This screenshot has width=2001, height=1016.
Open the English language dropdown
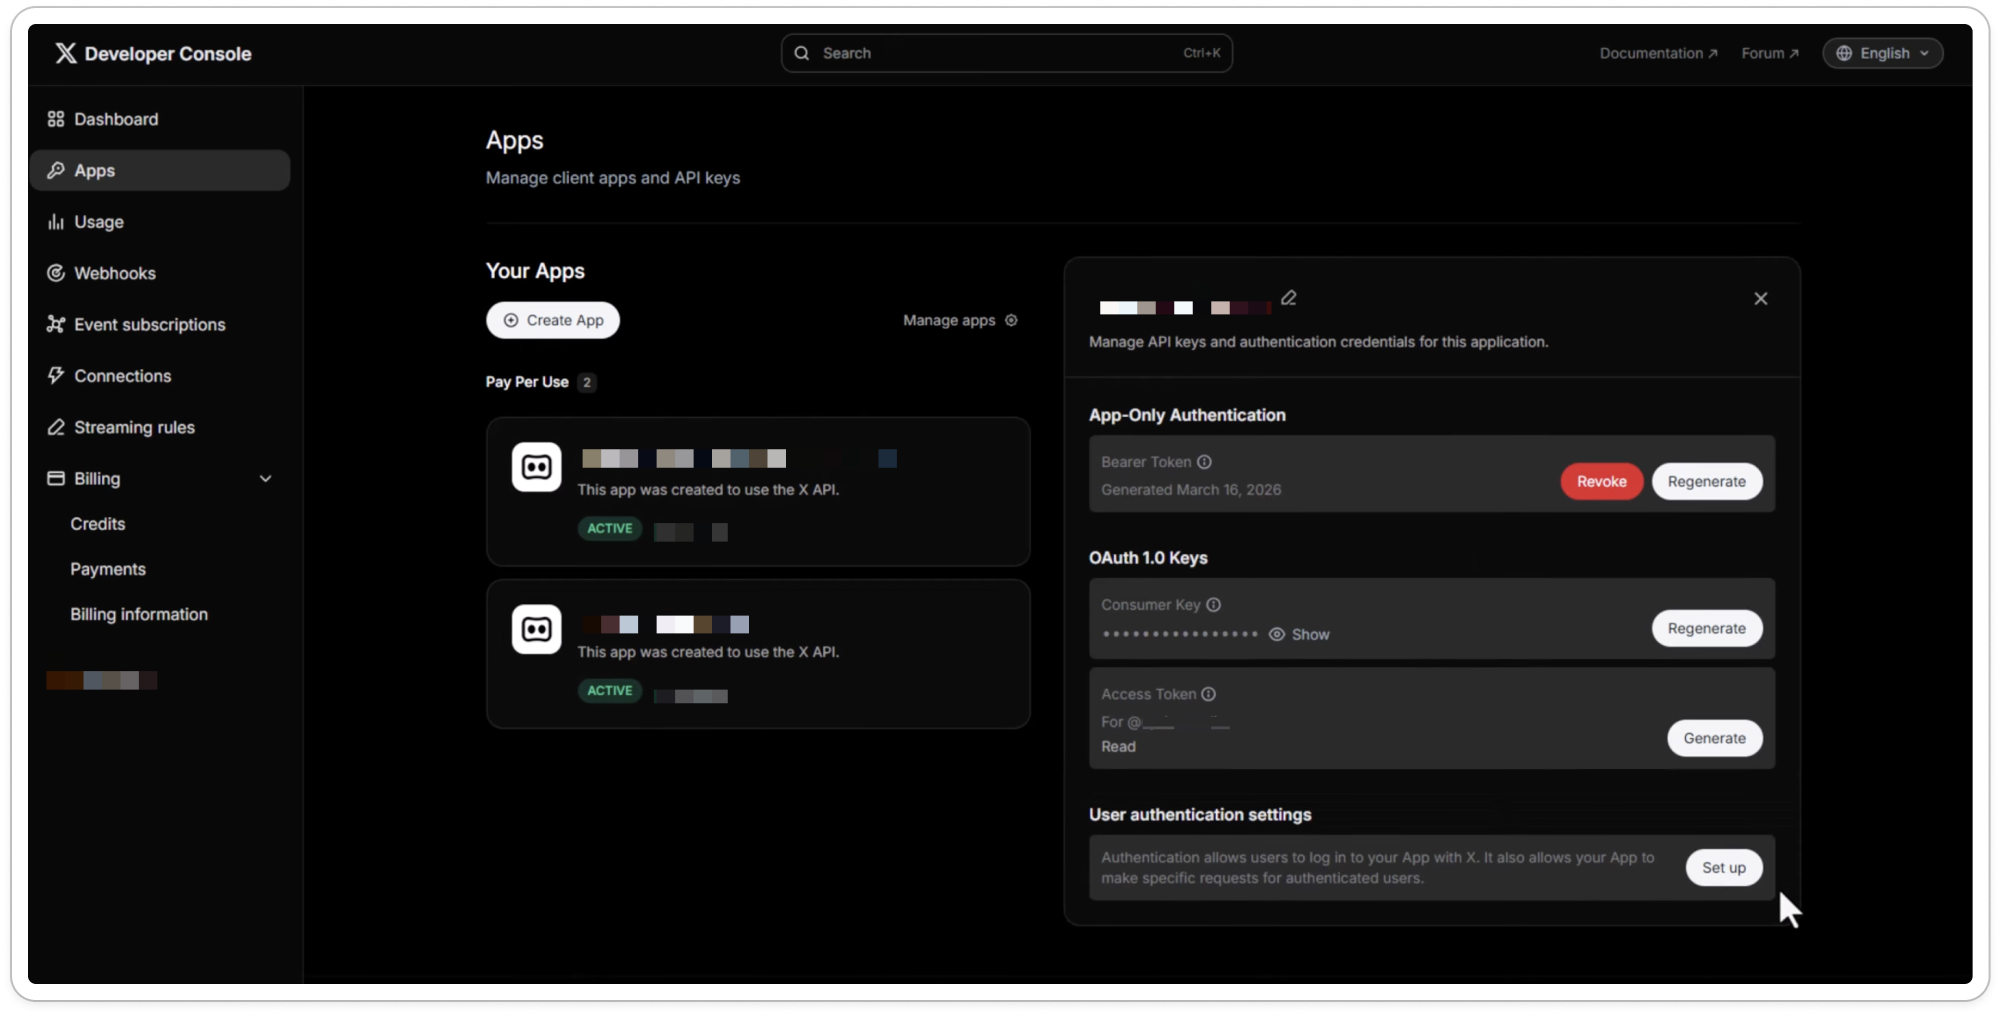(1883, 53)
